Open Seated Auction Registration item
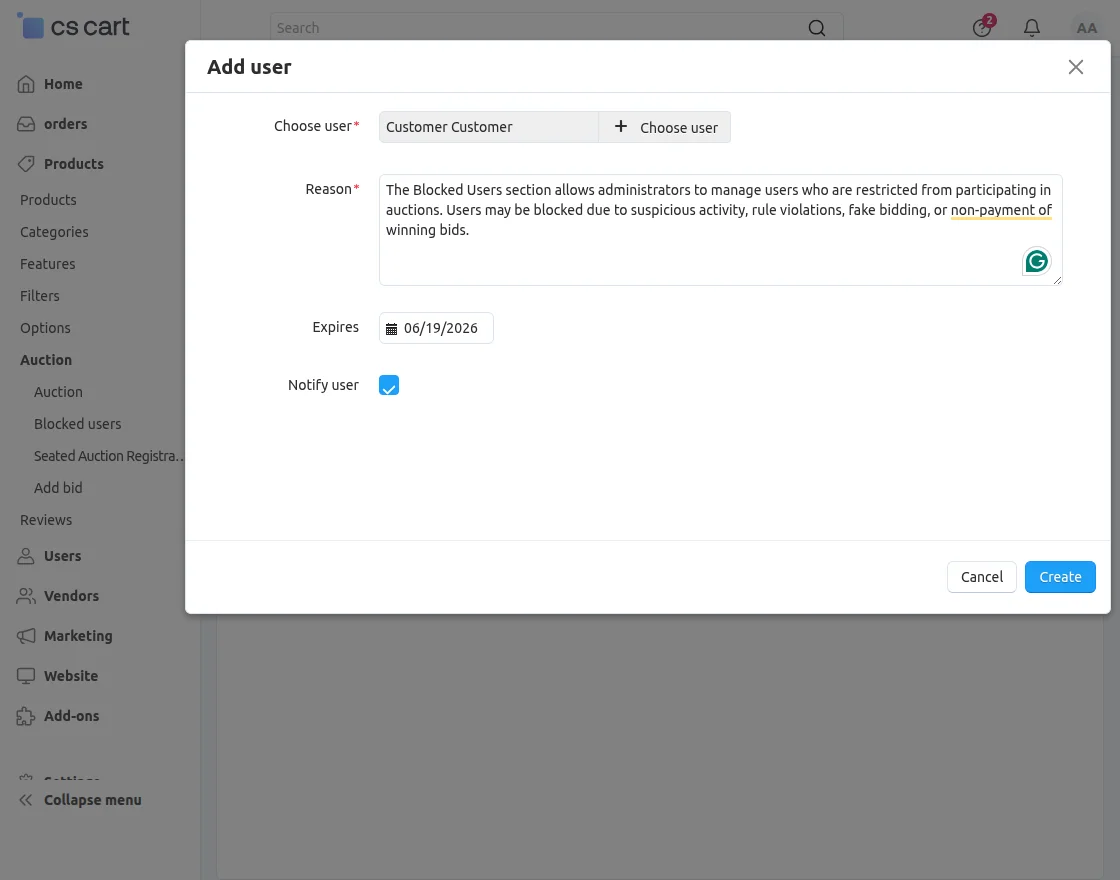The image size is (1120, 880). click(109, 456)
